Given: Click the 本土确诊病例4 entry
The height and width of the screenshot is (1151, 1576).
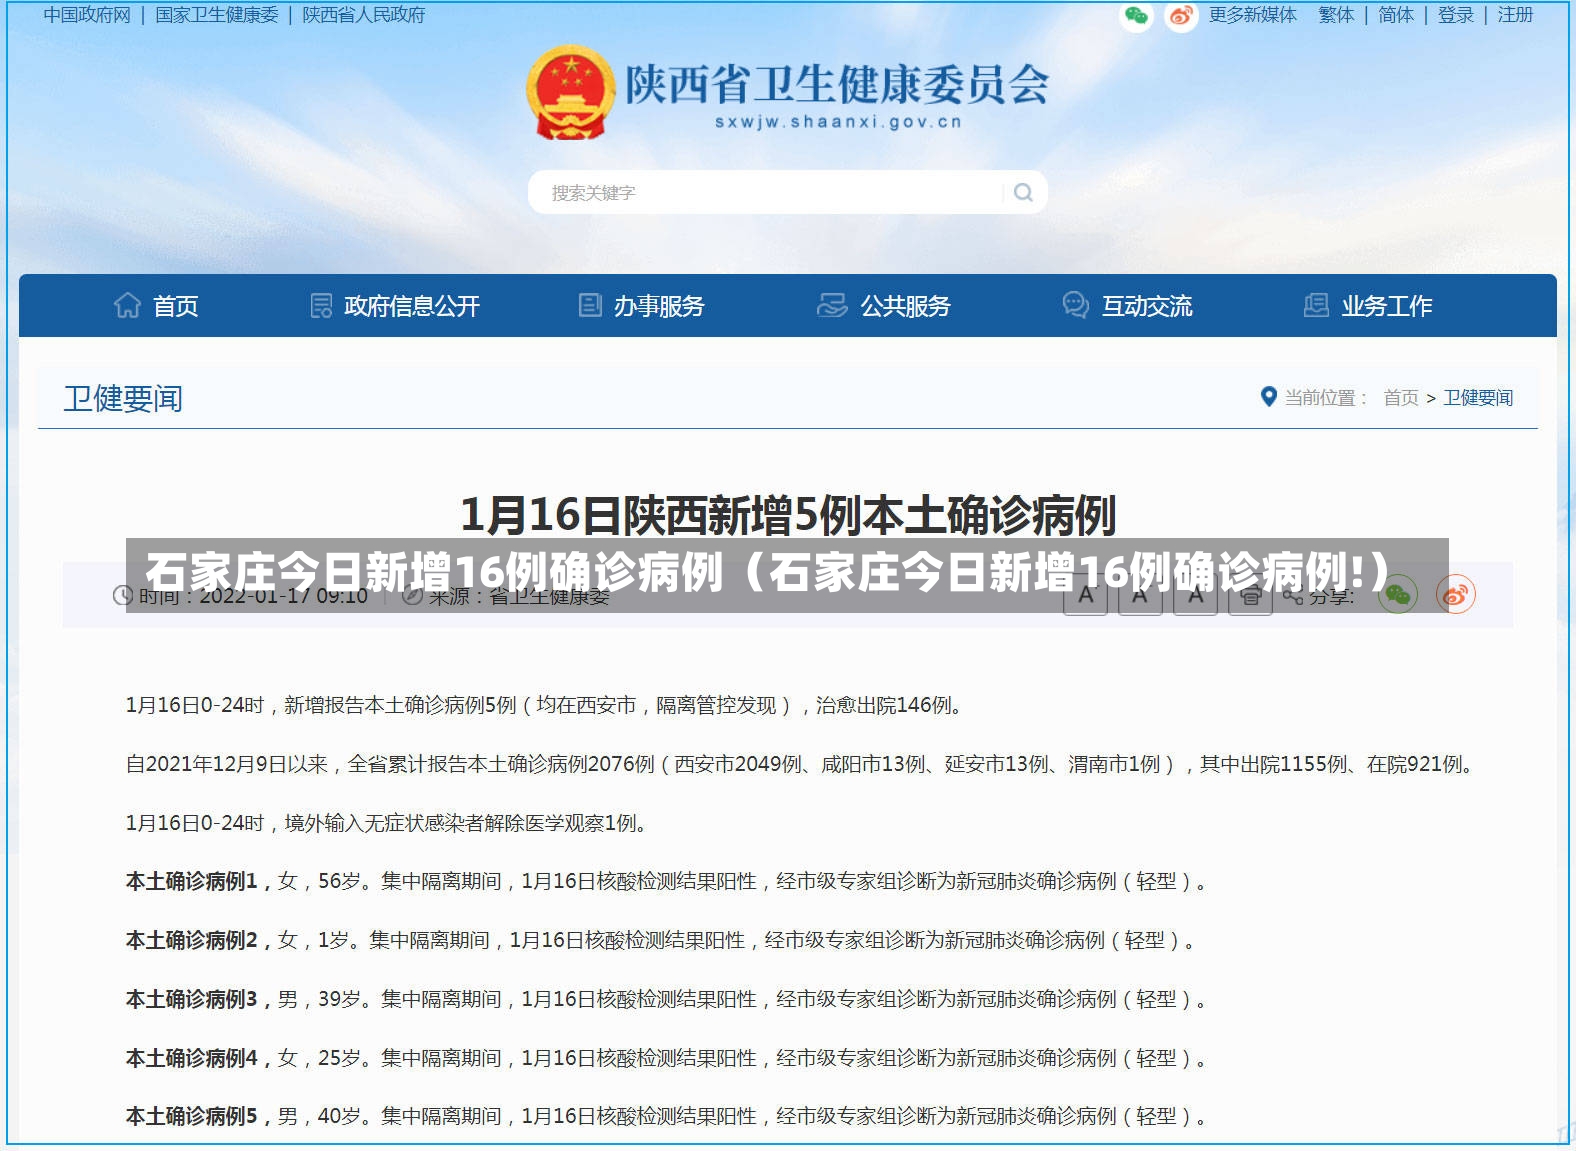Looking at the screenshot, I should 668,1058.
